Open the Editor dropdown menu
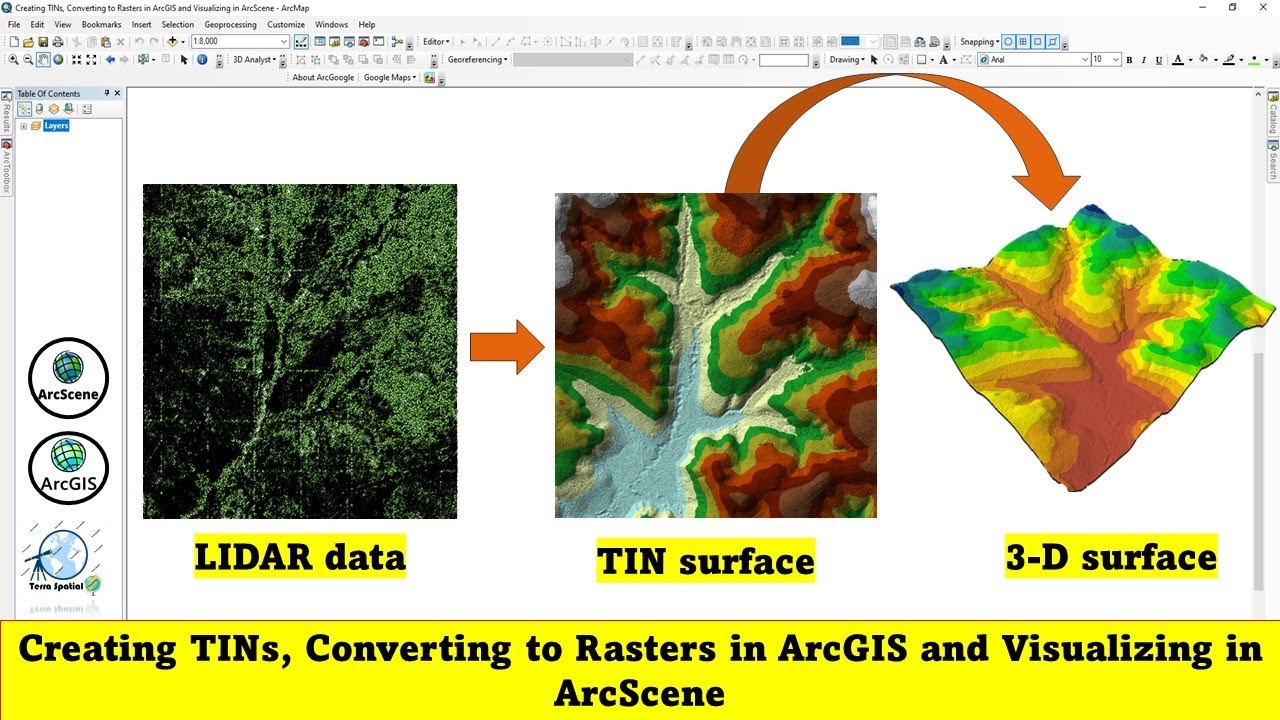The width and height of the screenshot is (1280, 720). pos(436,42)
